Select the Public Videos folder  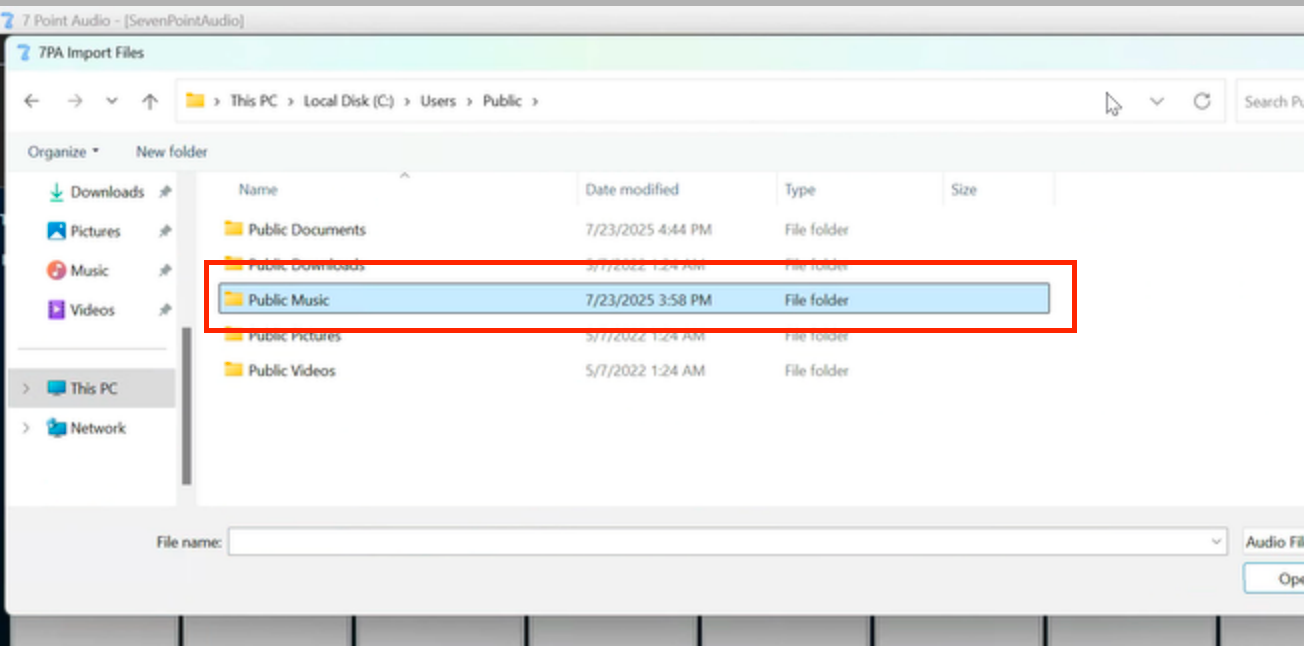tap(291, 371)
